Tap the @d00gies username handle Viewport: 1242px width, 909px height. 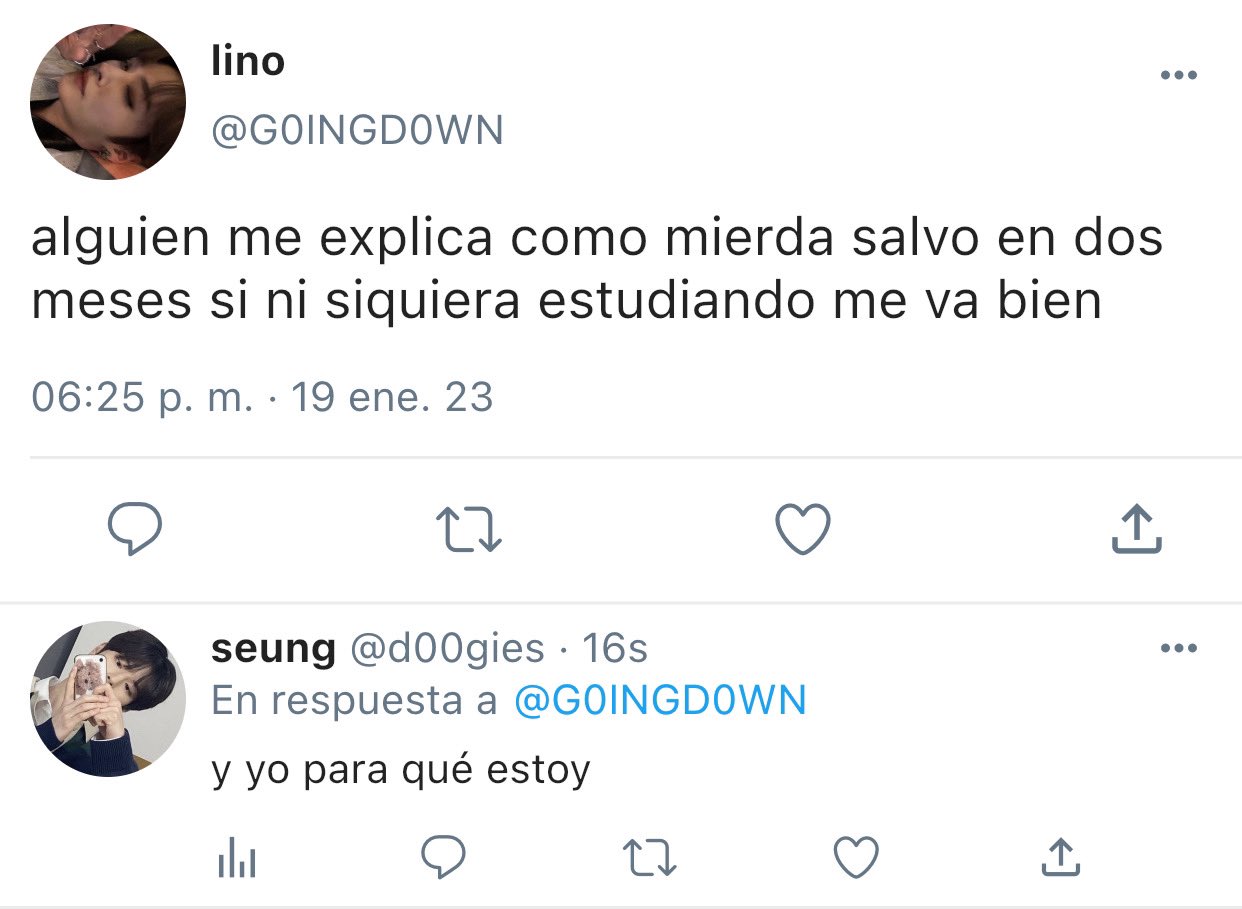pos(446,650)
